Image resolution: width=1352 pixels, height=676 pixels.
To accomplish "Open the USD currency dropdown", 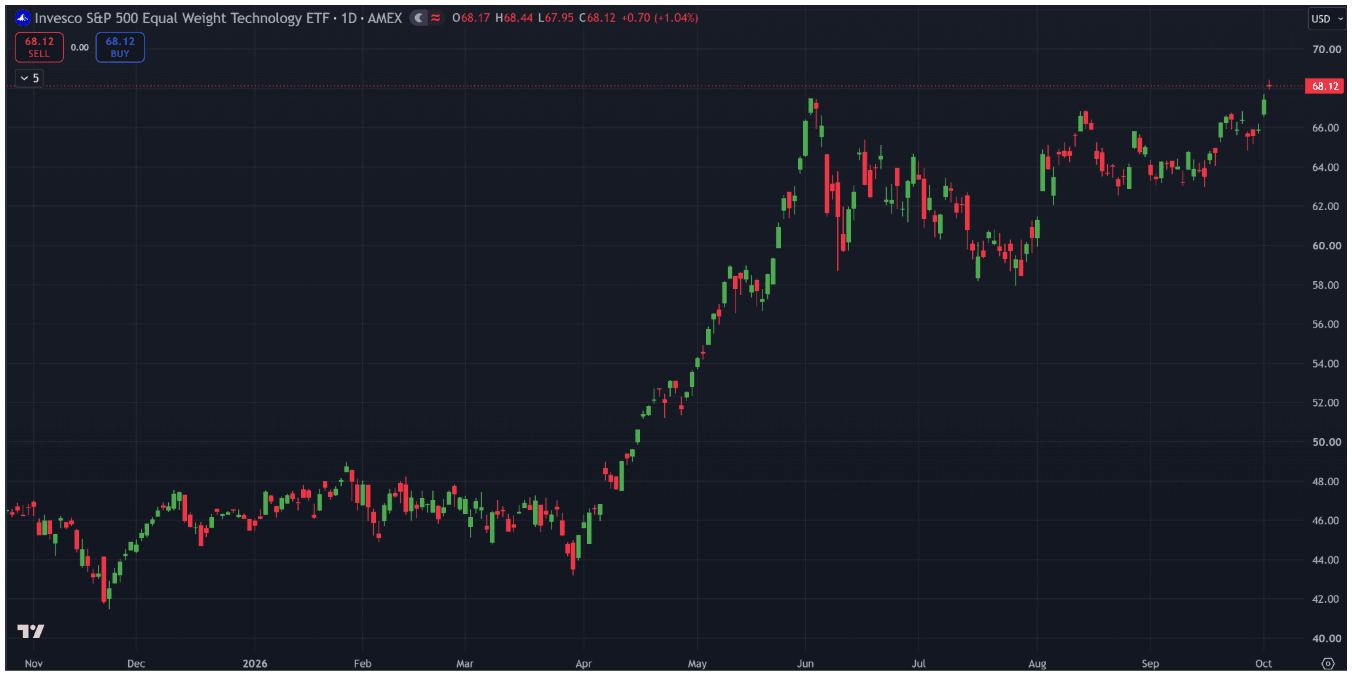I will pos(1325,18).
